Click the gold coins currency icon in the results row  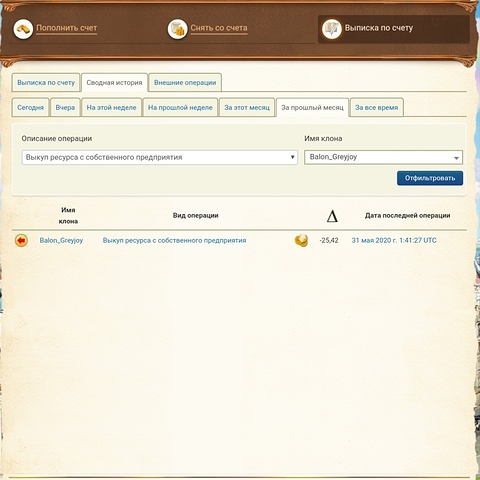point(301,240)
